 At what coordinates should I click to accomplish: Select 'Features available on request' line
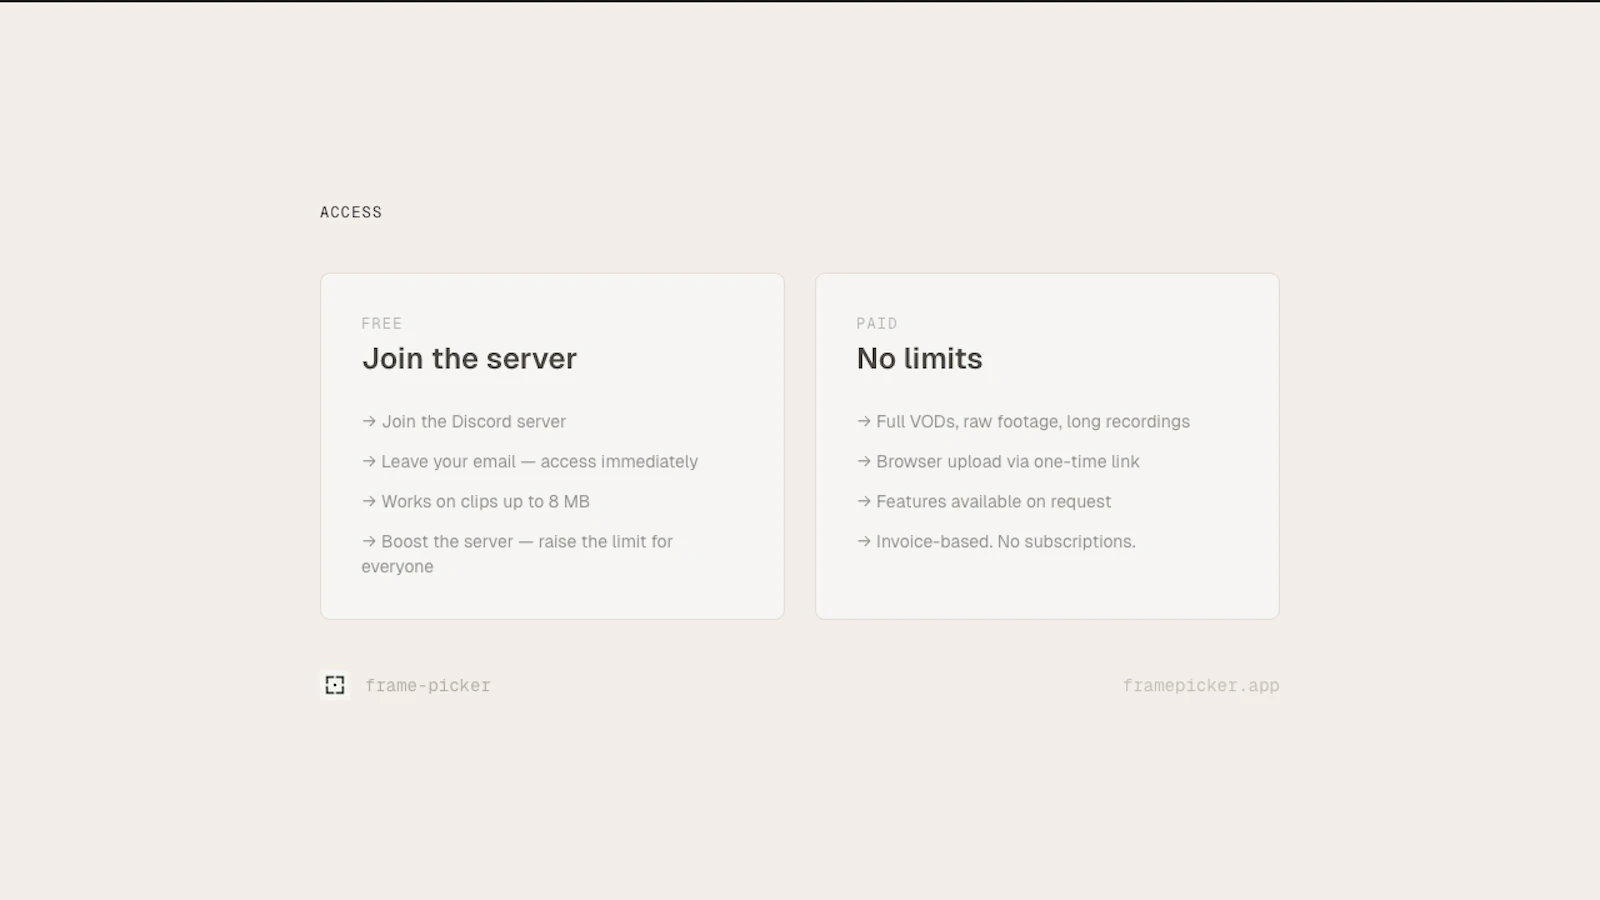[x=984, y=502]
